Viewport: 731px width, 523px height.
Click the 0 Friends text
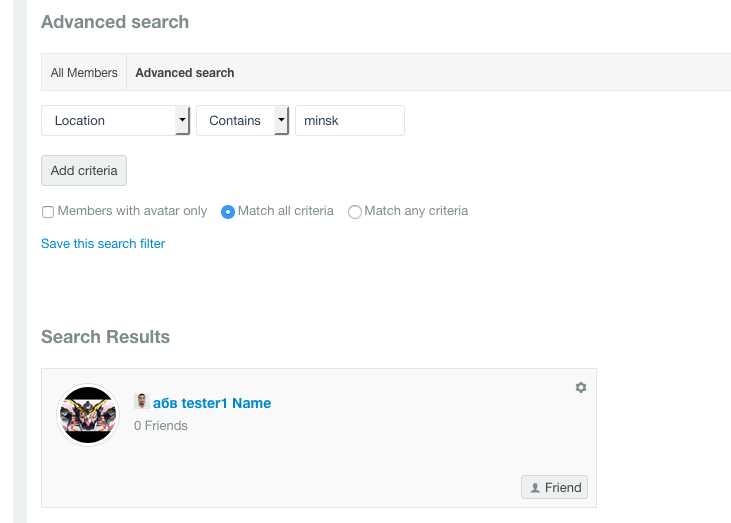point(161,426)
